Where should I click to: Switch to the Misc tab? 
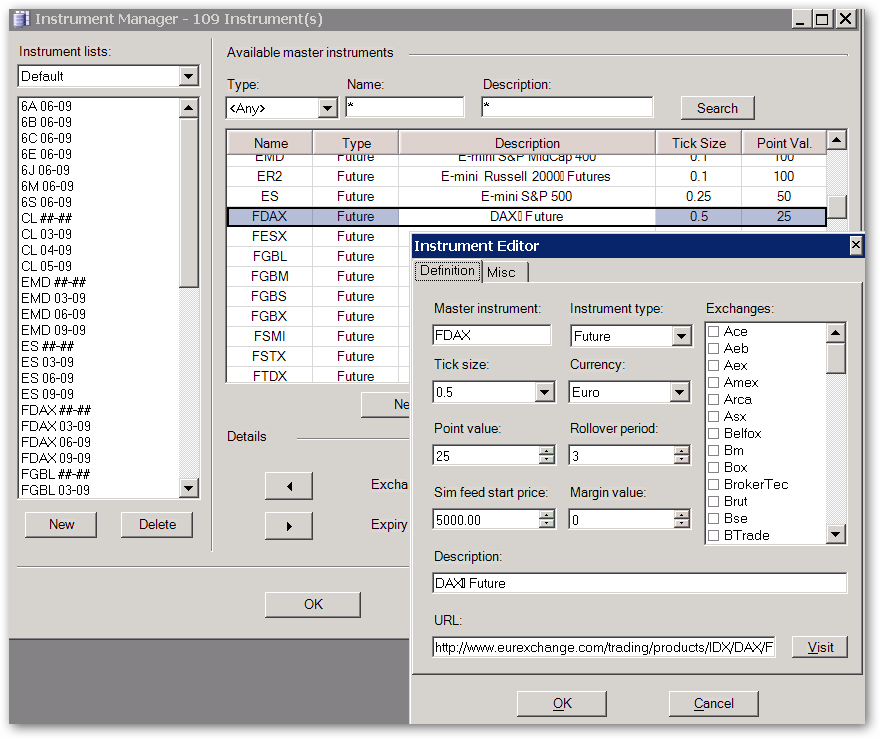(x=501, y=273)
